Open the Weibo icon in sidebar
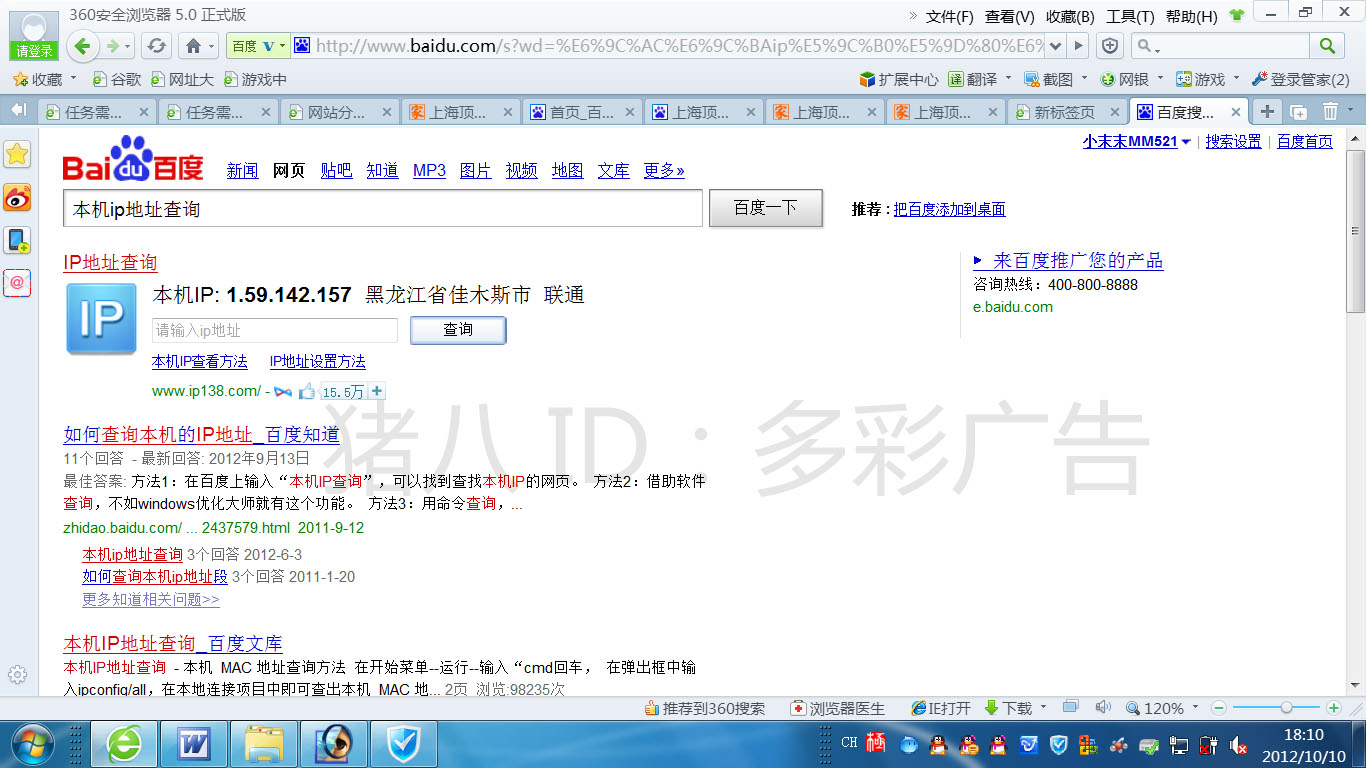 18,197
